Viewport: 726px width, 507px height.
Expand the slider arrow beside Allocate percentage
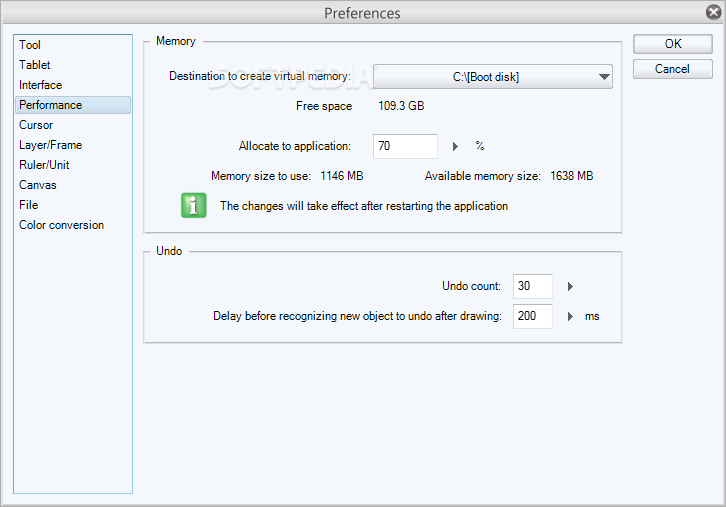click(x=455, y=146)
